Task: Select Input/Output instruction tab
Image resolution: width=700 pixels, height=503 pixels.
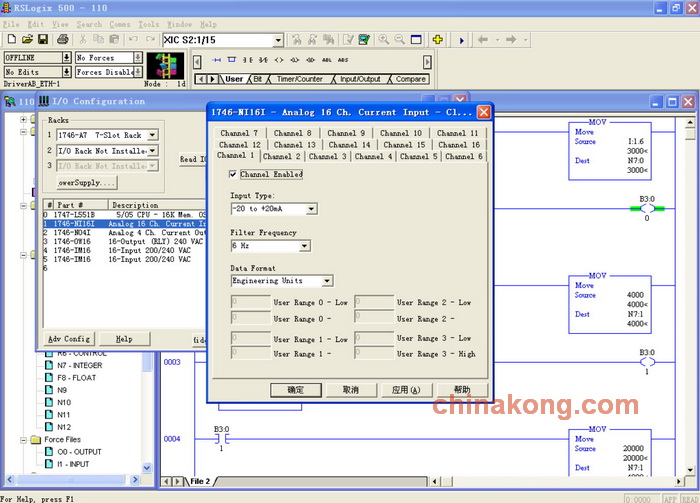Action: coord(360,79)
